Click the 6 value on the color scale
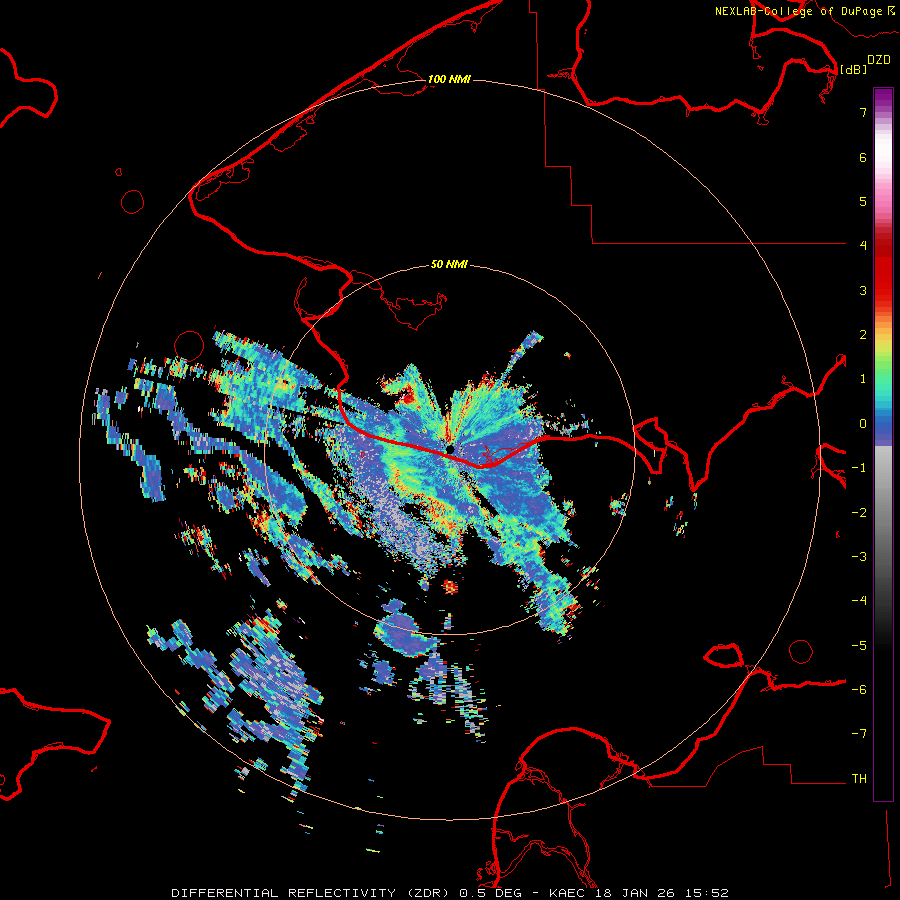The height and width of the screenshot is (900, 900). pyautogui.click(x=863, y=157)
